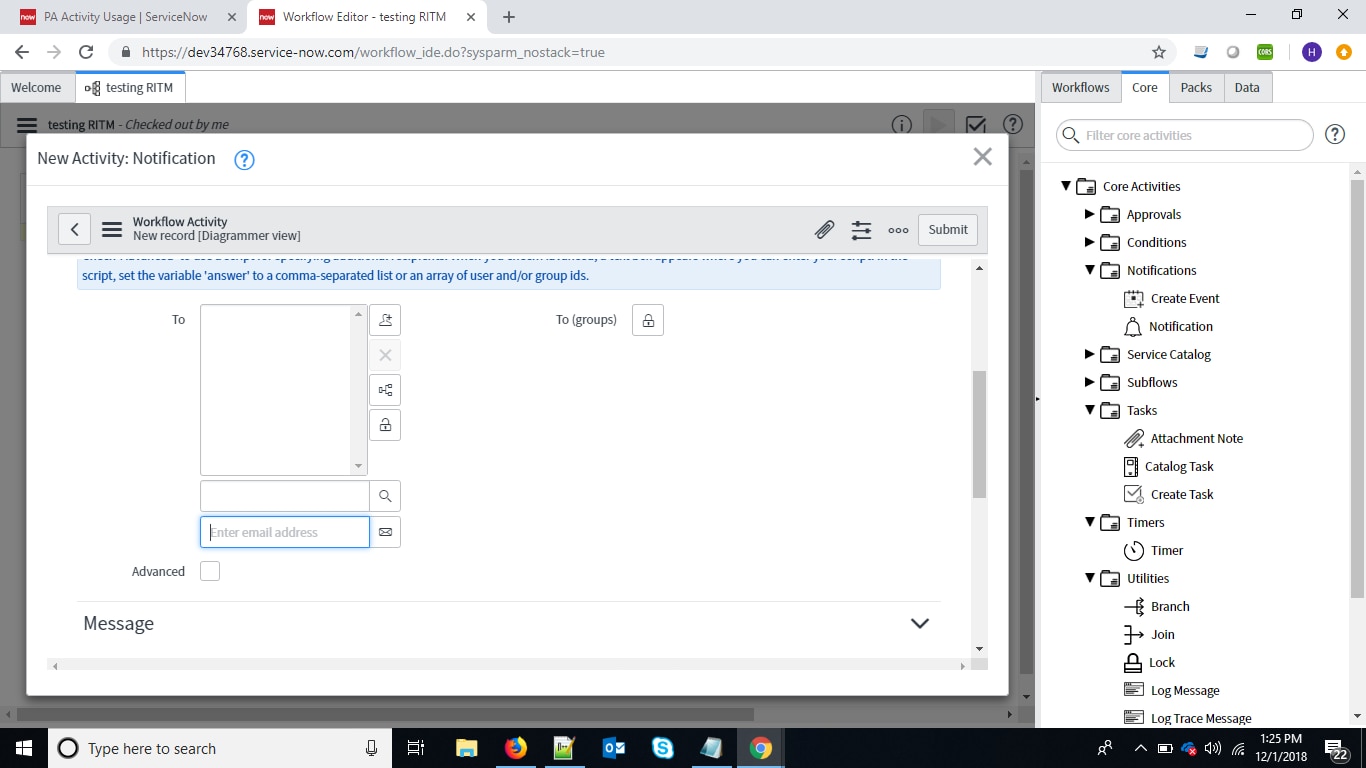Open the Workflow Activity form context menu

click(112, 229)
